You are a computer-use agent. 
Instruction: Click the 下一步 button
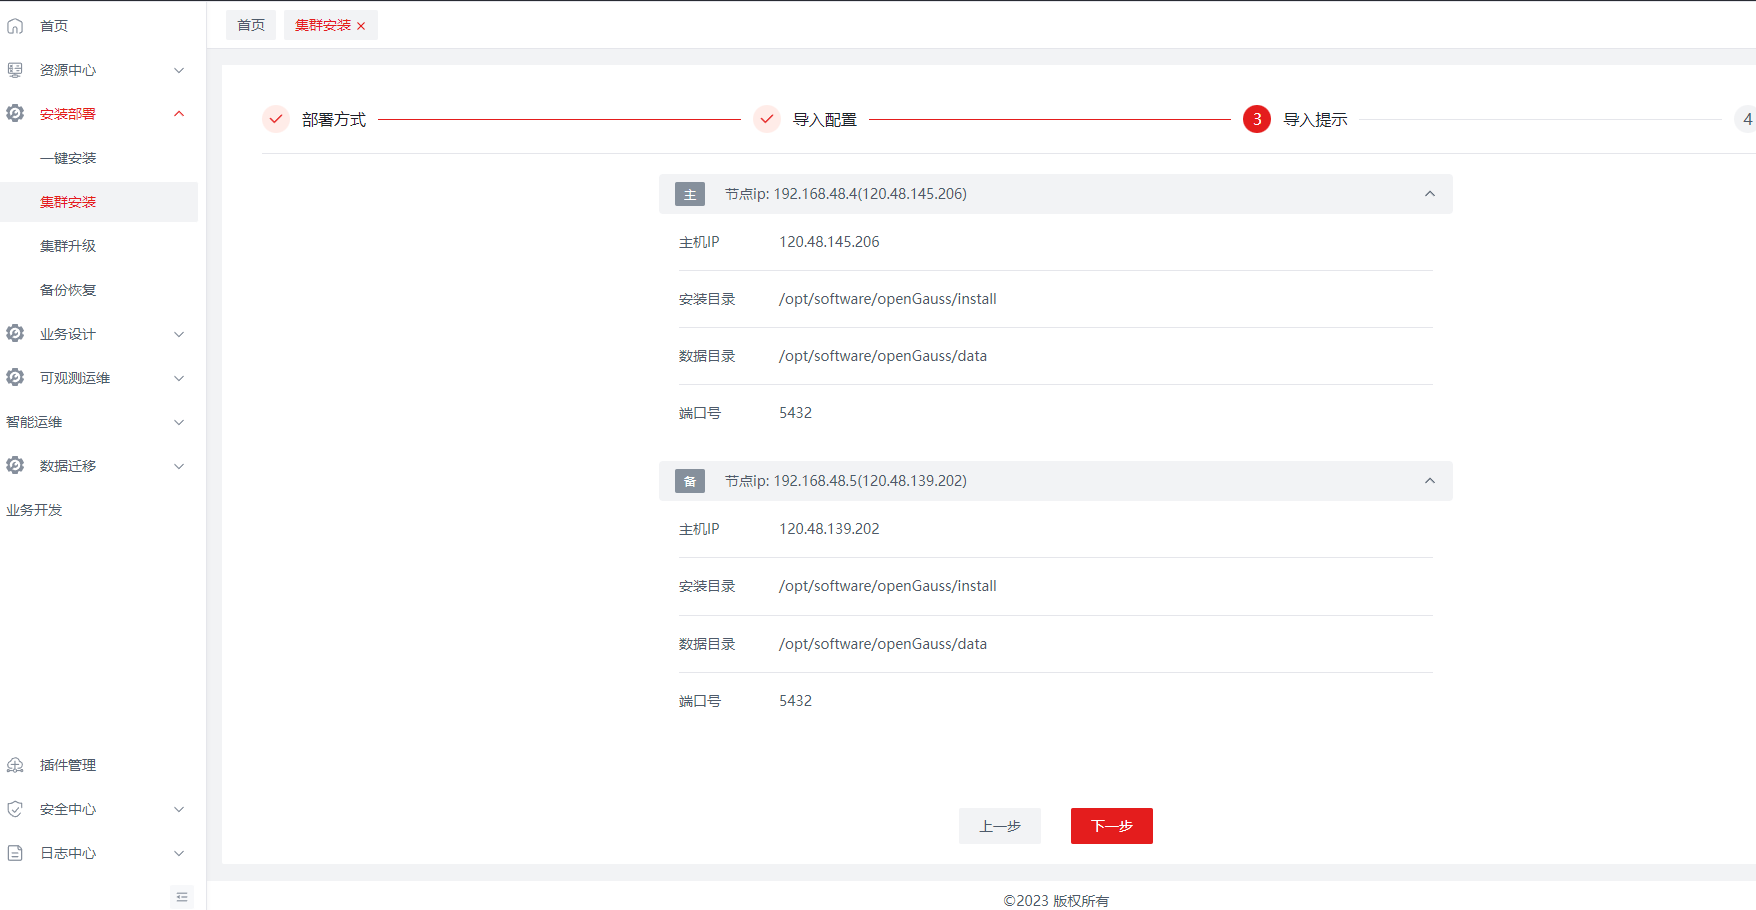point(1111,826)
